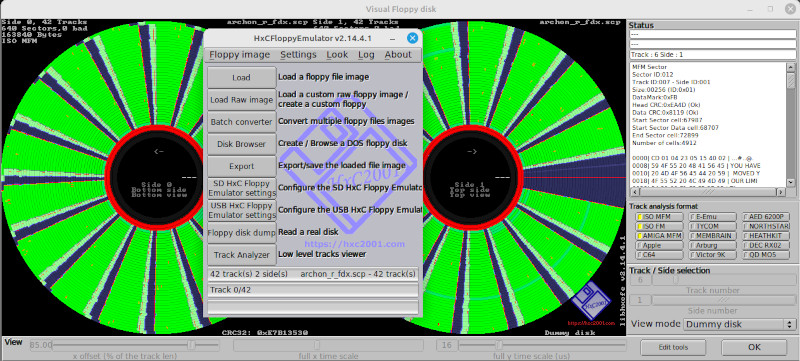Open the Batch converter
This screenshot has width=800, height=361.
coord(241,122)
